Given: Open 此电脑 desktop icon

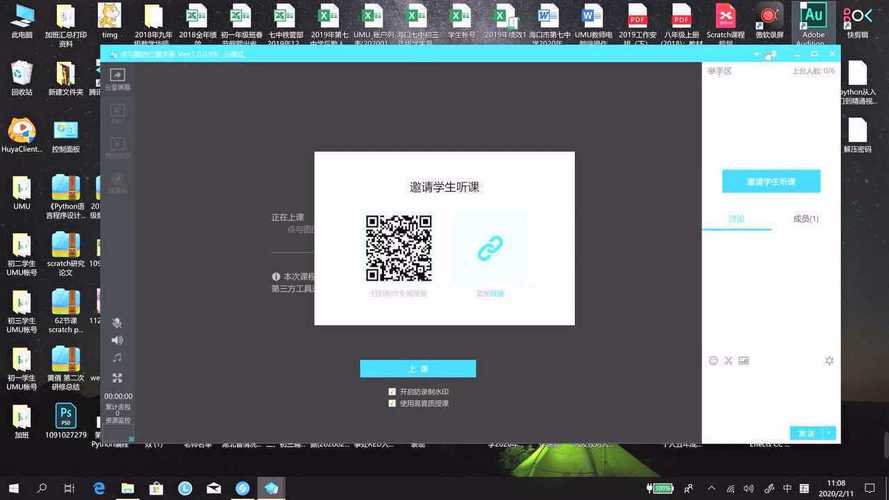Looking at the screenshot, I should (22, 21).
